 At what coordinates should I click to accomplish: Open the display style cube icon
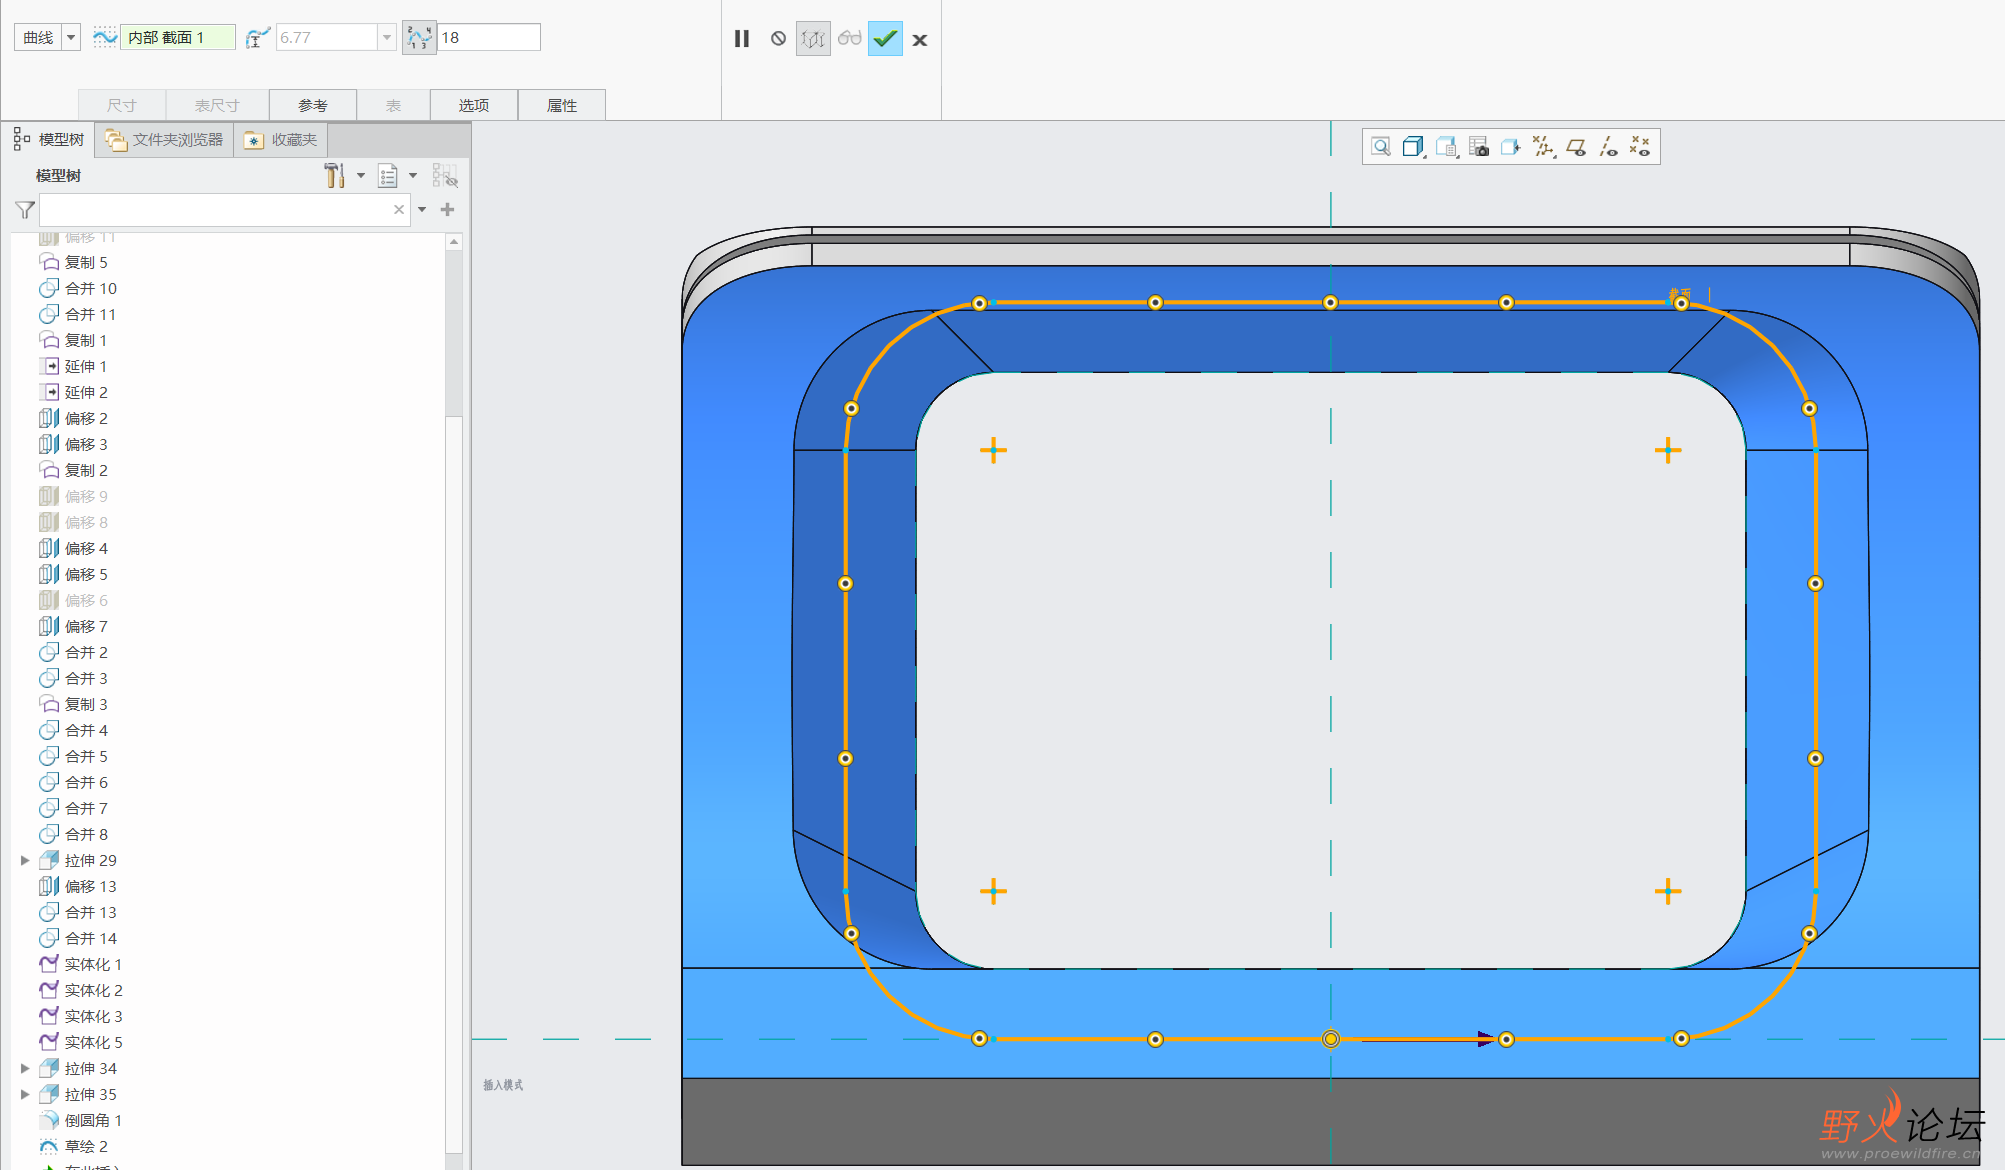point(1413,147)
